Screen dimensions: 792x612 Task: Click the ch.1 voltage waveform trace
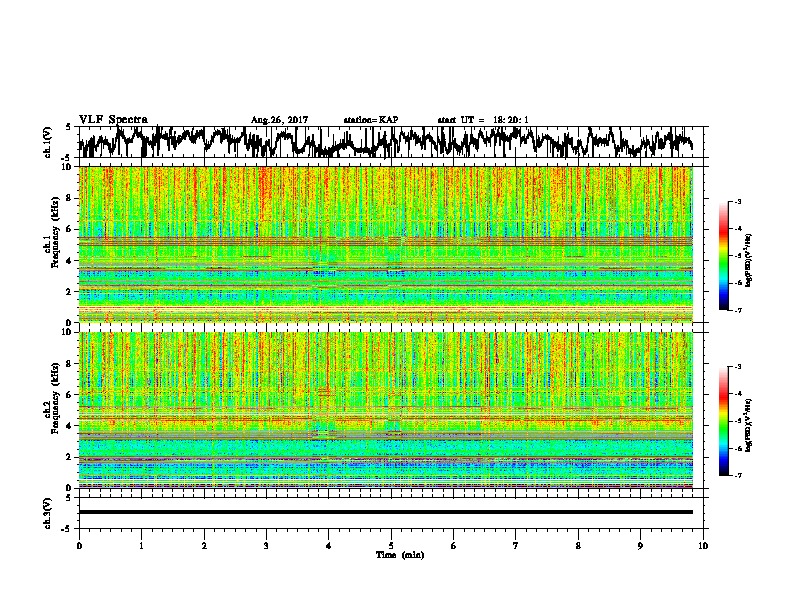385,142
